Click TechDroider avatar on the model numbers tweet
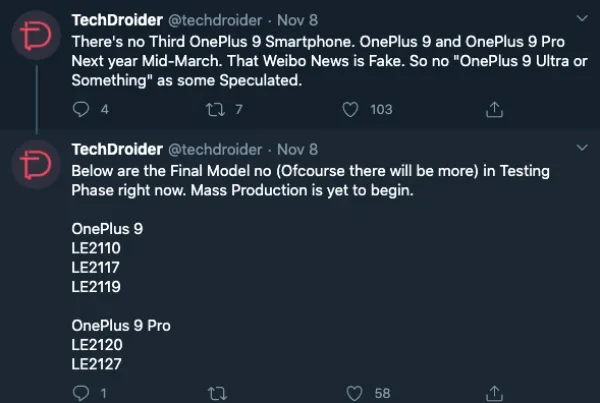This screenshot has width=600, height=403. (x=39, y=165)
